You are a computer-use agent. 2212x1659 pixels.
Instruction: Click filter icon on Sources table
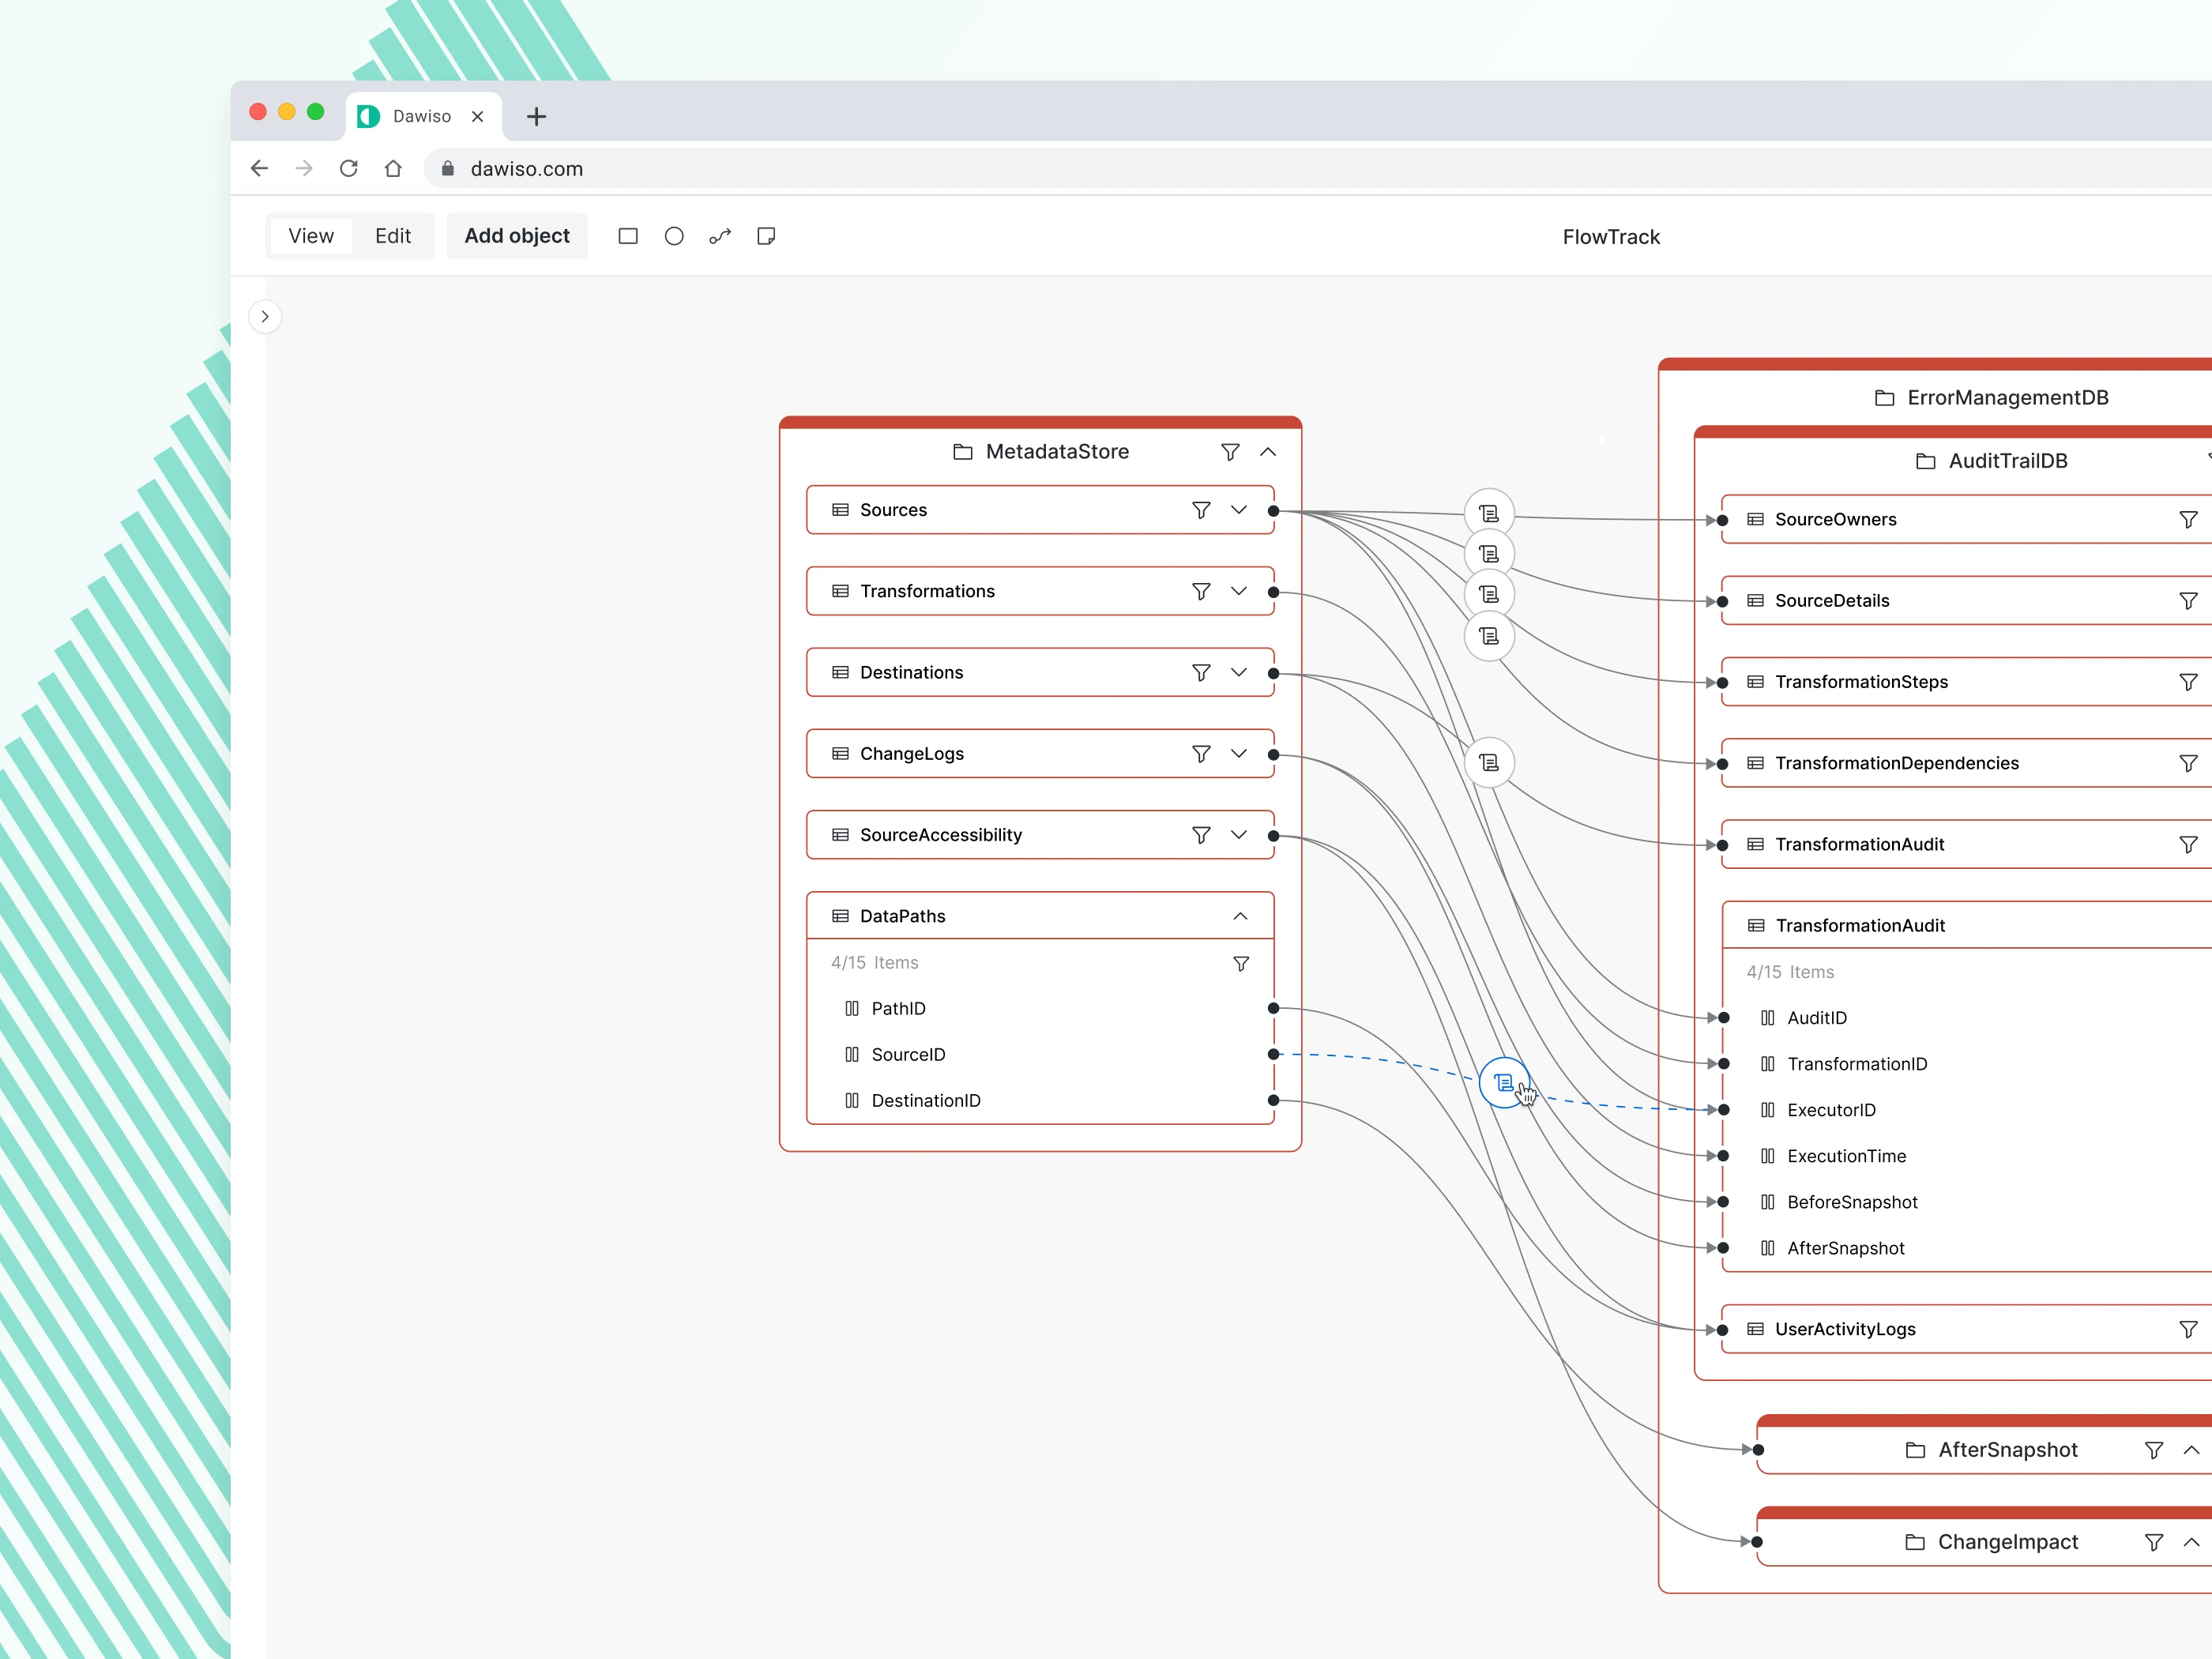(1201, 510)
